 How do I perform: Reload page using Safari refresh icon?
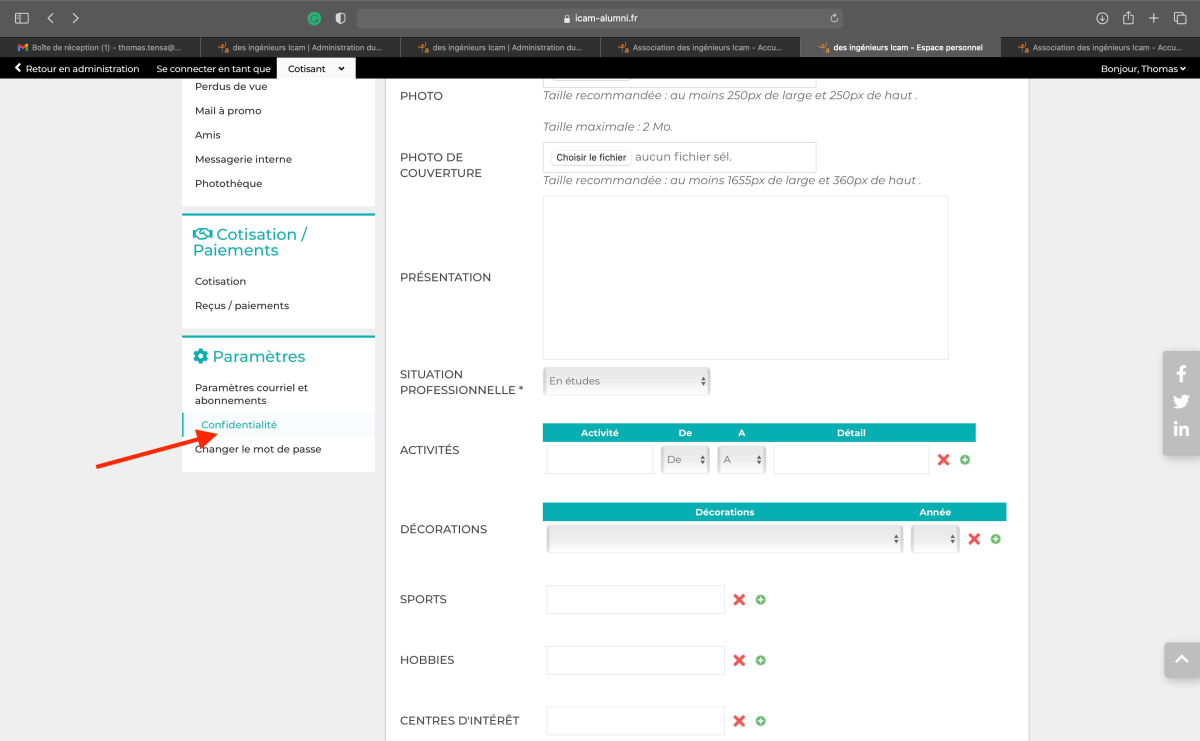click(x=834, y=18)
